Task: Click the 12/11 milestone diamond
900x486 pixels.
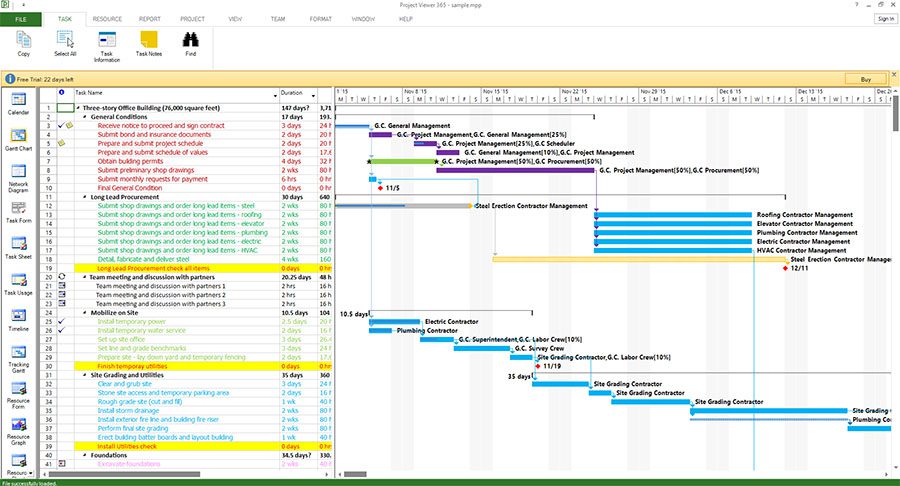Action: coord(785,268)
